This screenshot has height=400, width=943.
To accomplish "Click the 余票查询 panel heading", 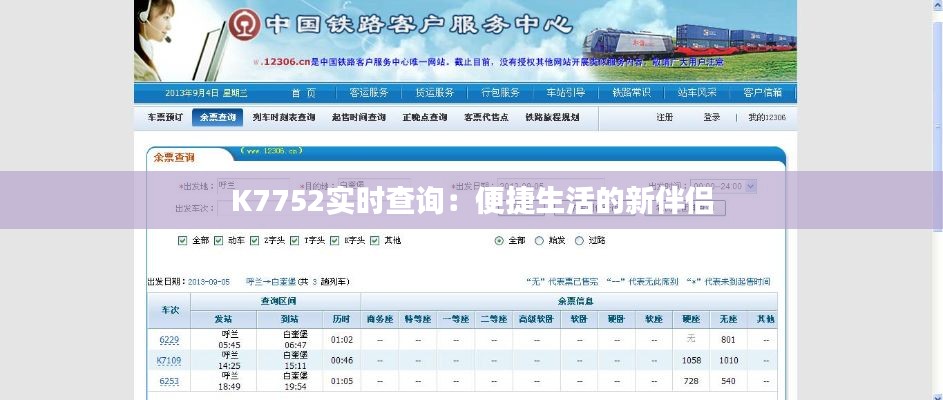I will click(174, 158).
